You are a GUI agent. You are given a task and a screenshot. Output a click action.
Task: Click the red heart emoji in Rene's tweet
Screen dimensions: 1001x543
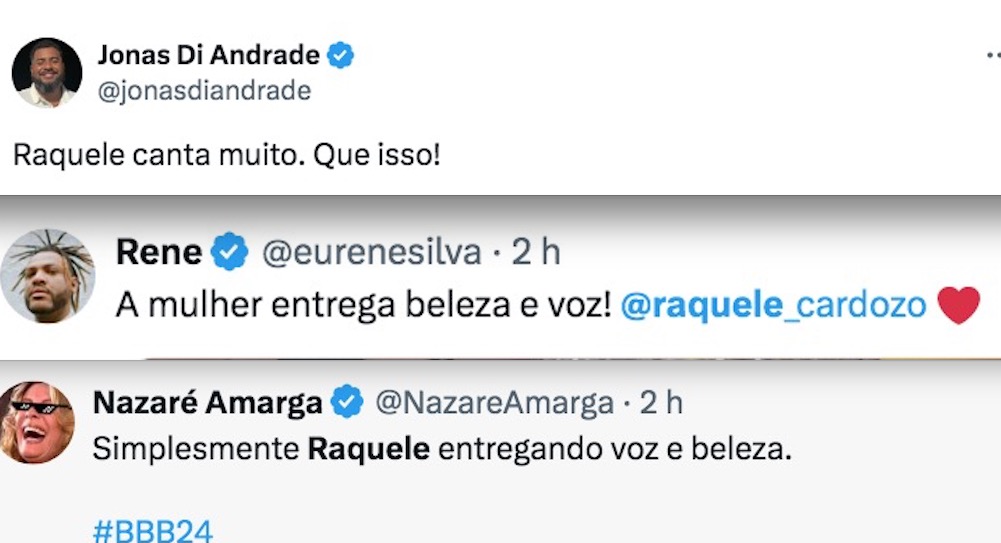[959, 306]
